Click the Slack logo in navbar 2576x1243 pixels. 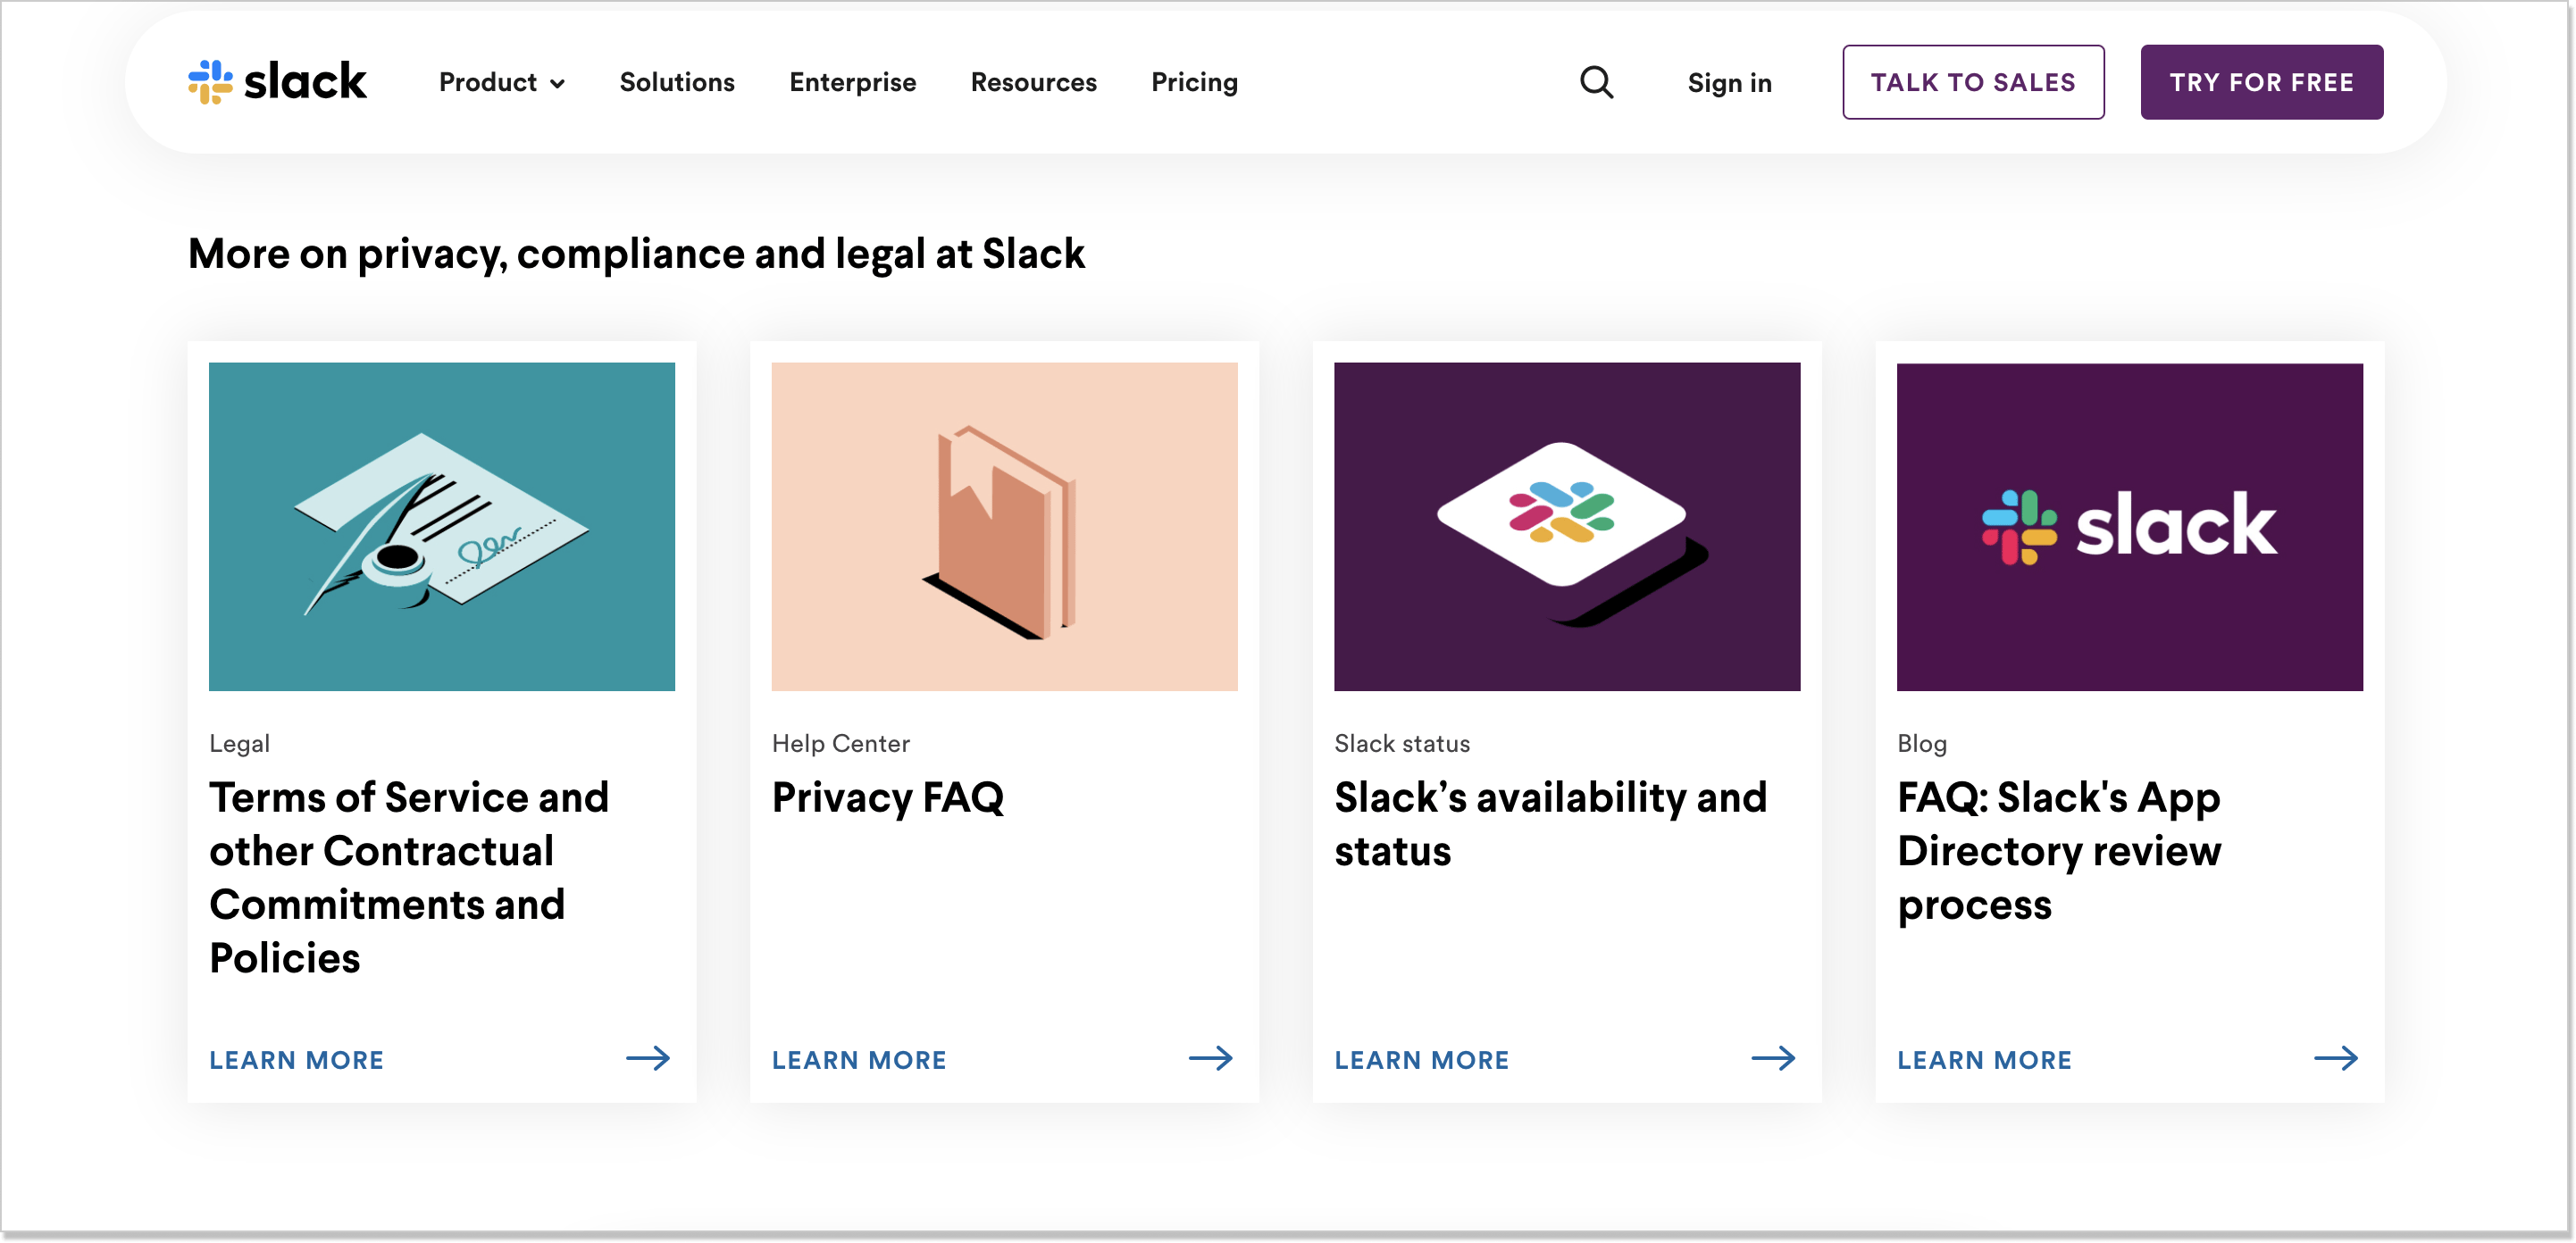click(x=277, y=82)
